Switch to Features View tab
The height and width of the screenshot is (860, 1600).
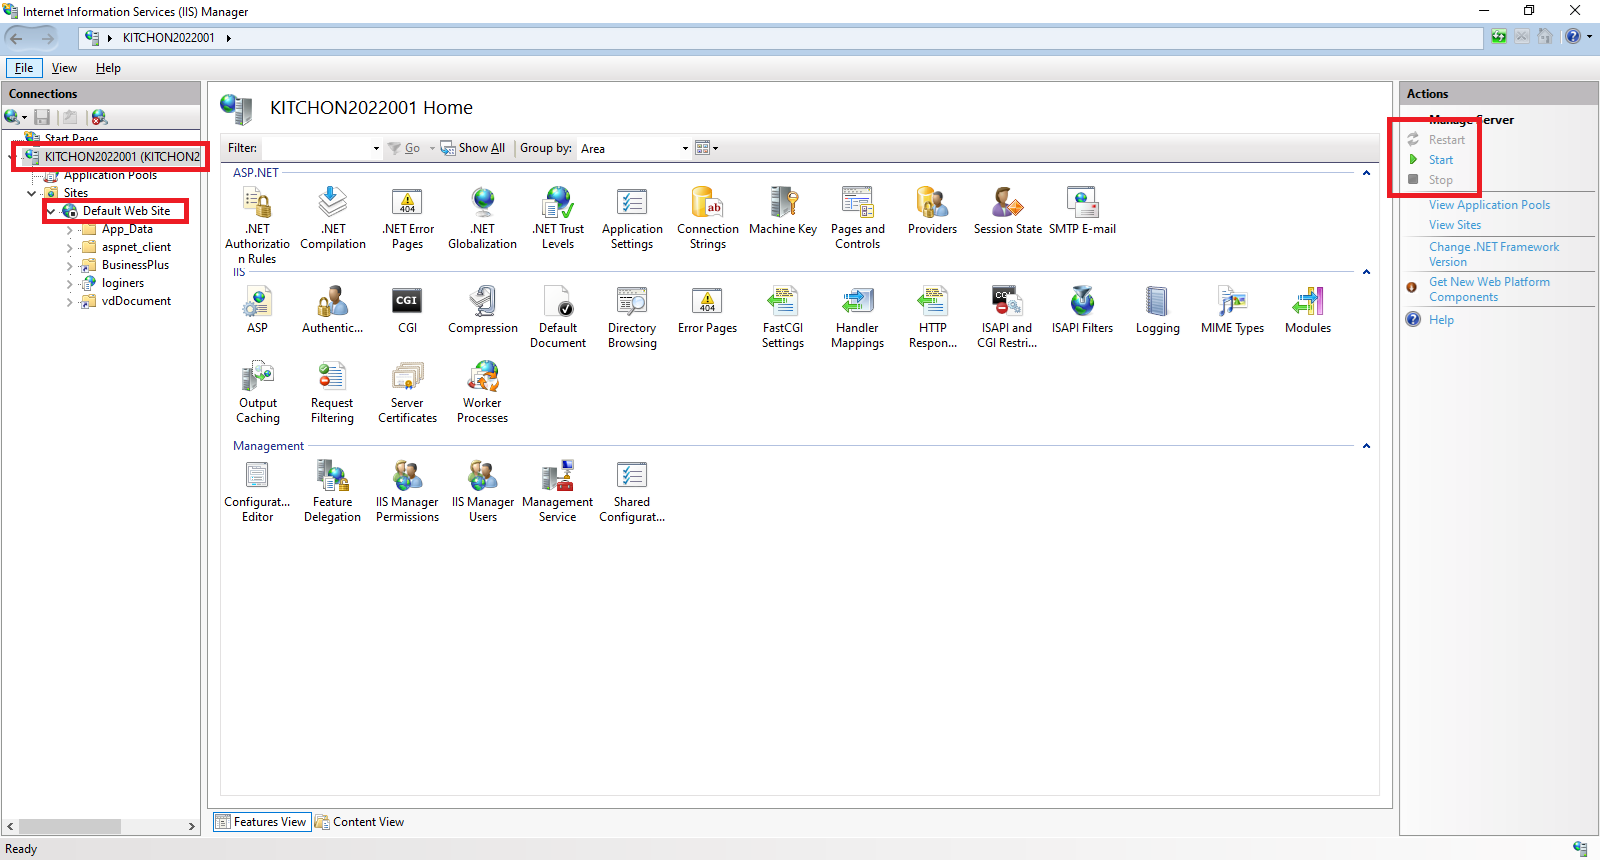[262, 822]
